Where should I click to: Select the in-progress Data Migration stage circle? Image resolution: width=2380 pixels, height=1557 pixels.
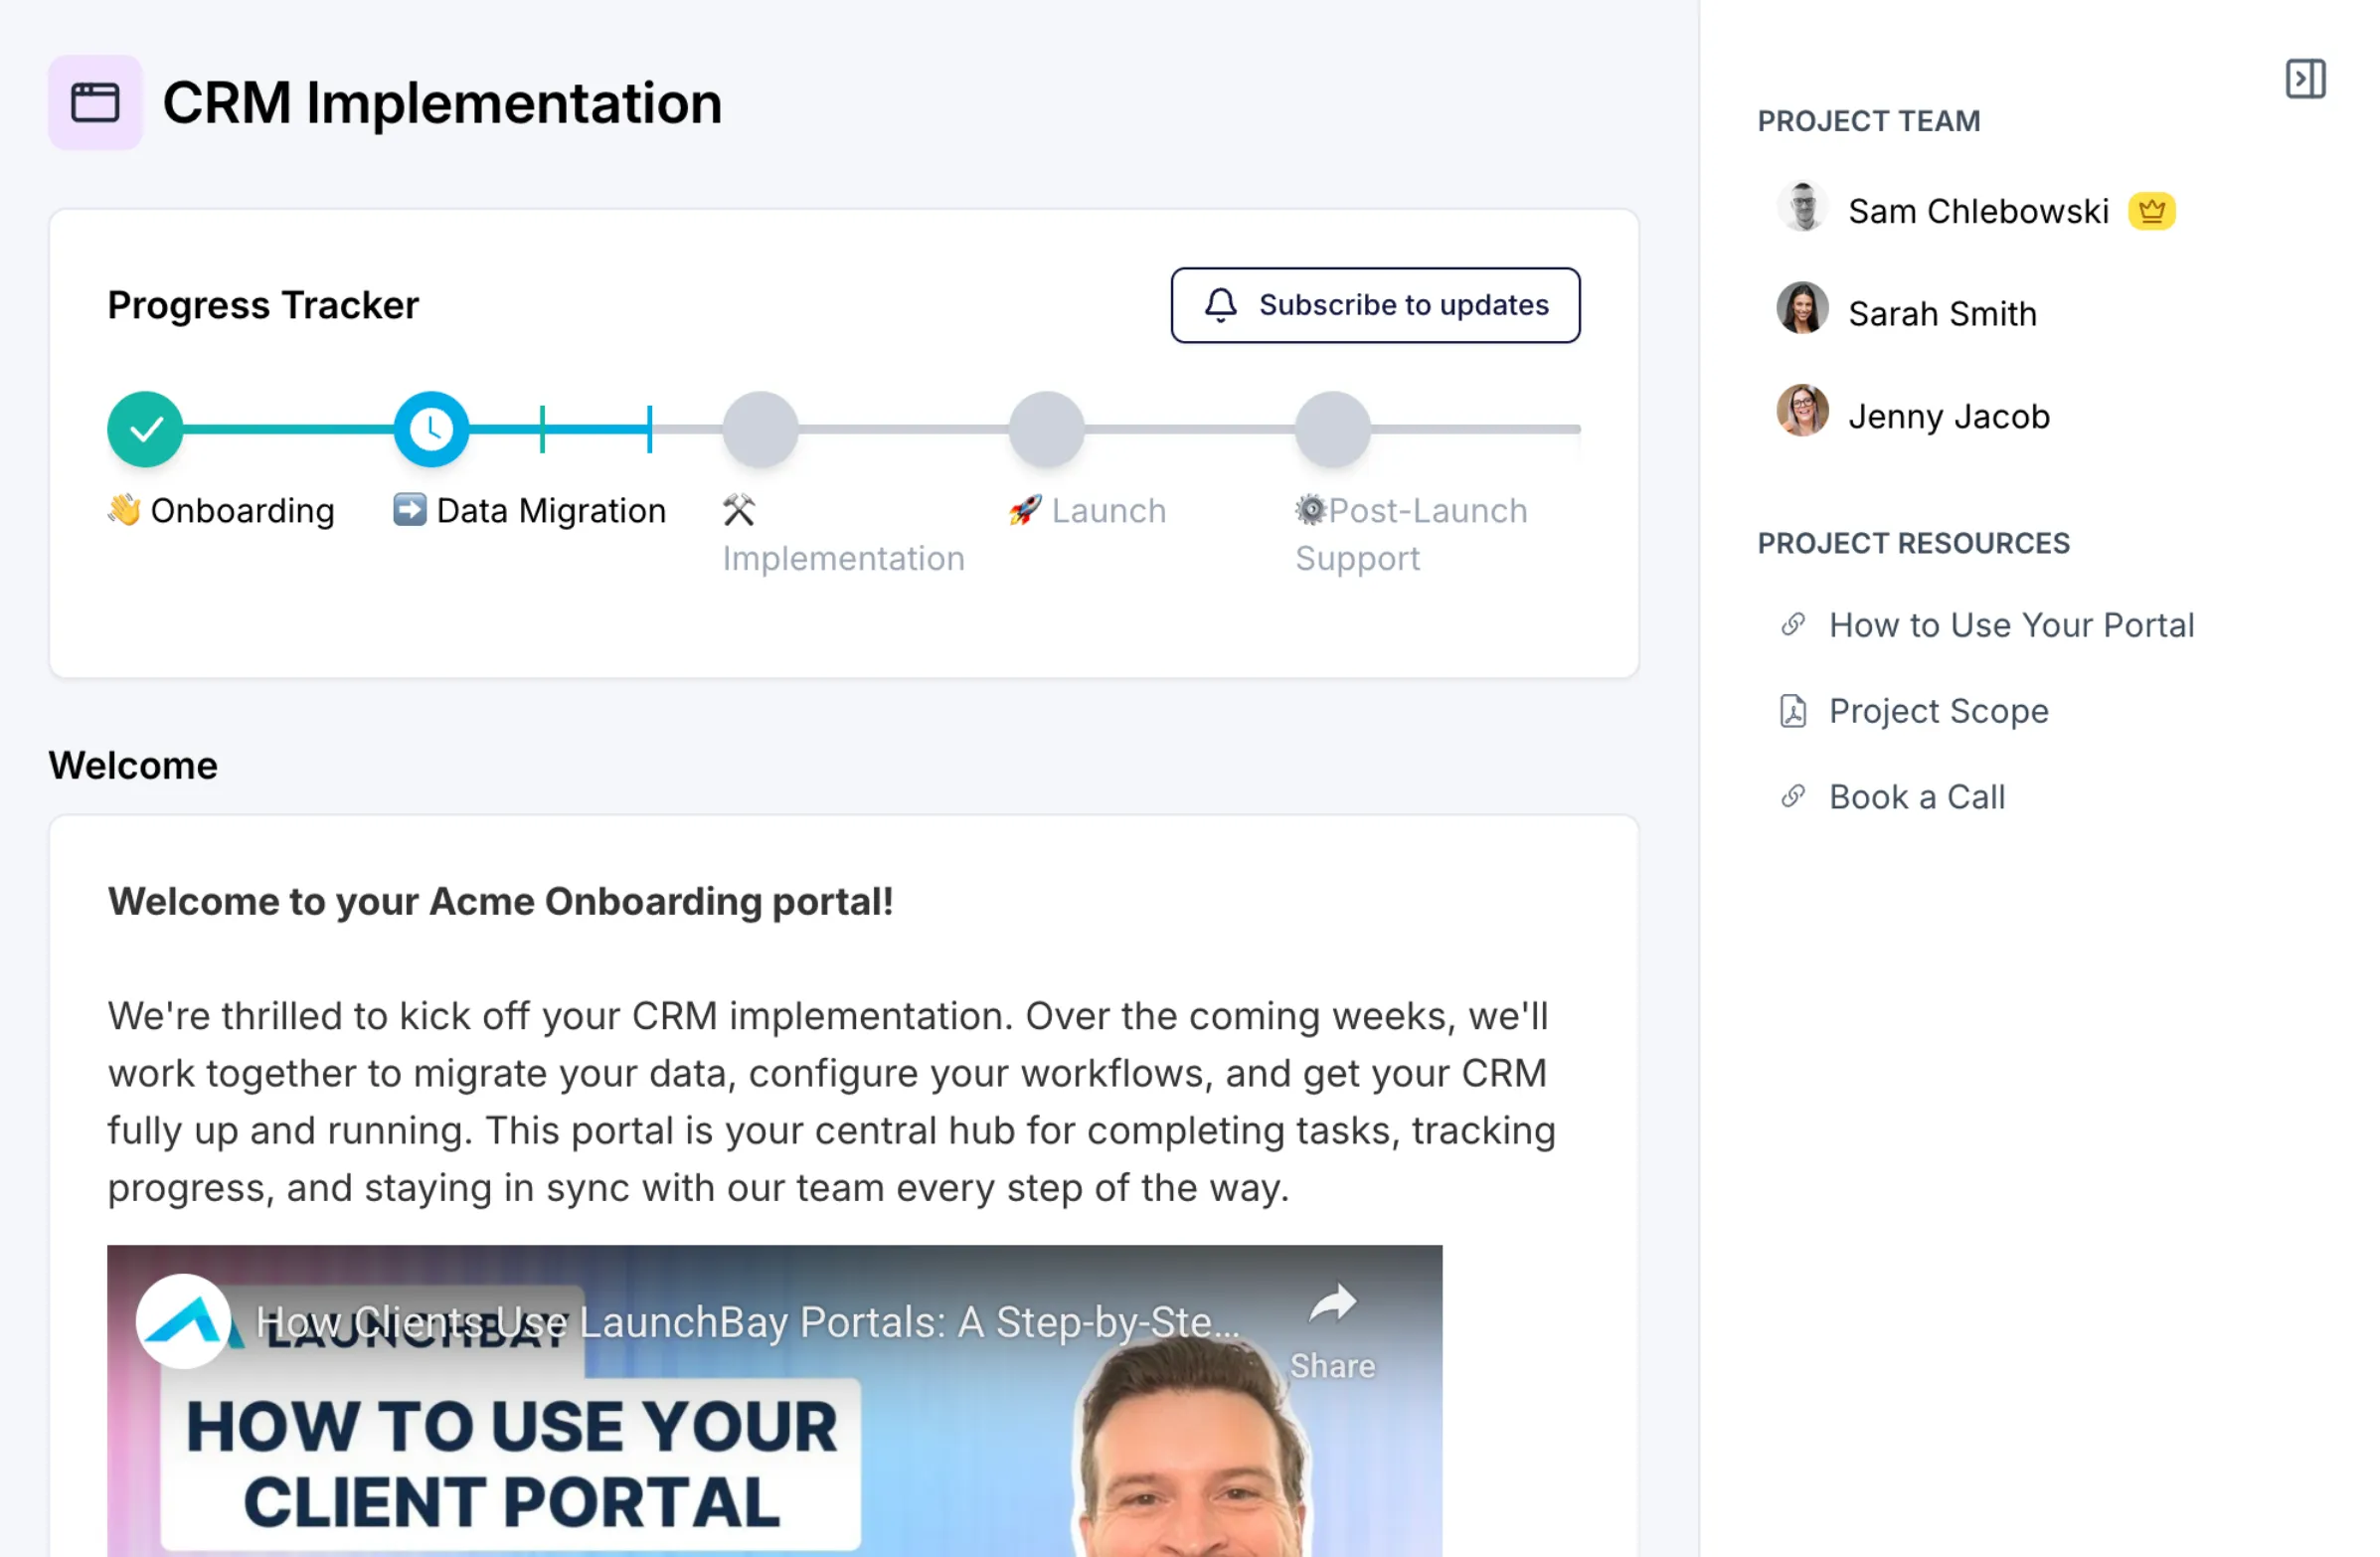[x=431, y=429]
